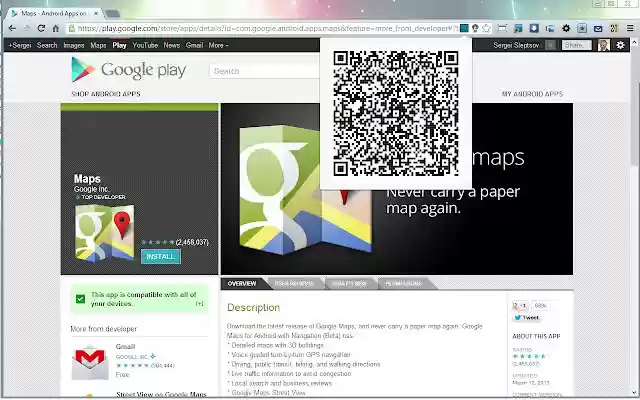The image size is (640, 400).
Task: Select the Overview tab
Action: point(242,284)
